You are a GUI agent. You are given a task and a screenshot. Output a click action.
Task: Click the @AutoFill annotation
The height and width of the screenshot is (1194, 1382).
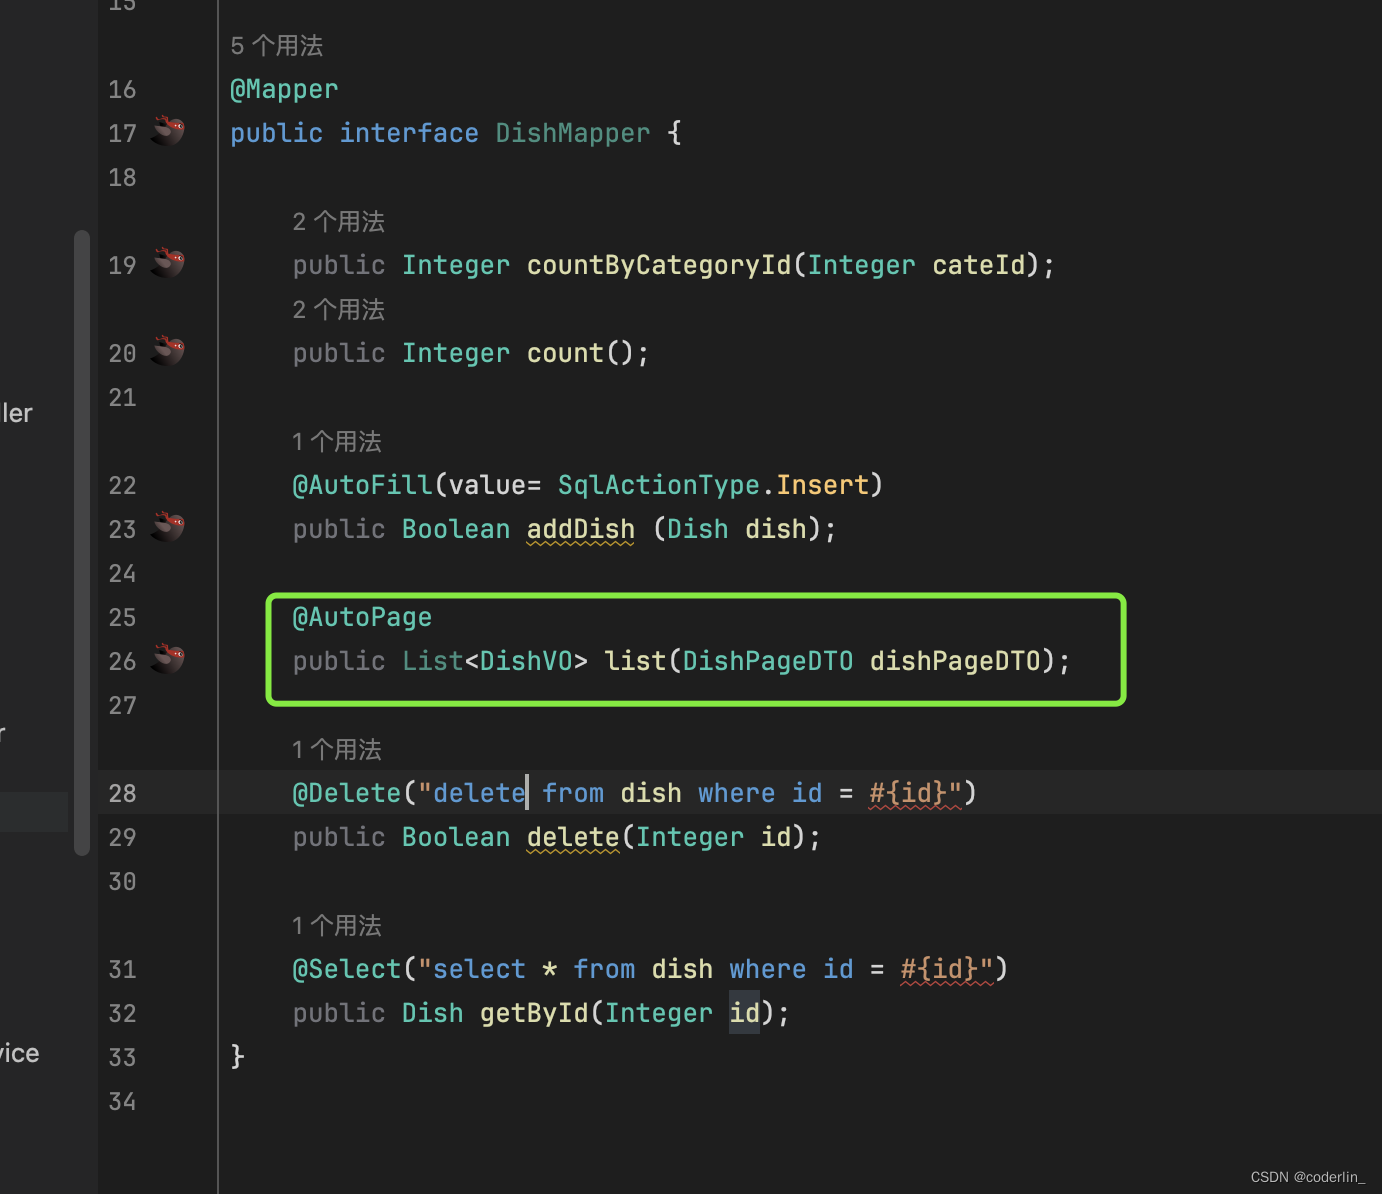[363, 485]
